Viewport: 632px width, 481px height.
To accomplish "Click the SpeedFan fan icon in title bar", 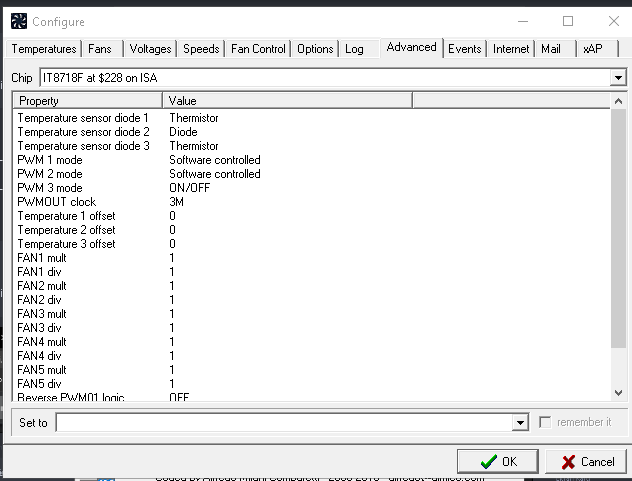I will point(19,21).
